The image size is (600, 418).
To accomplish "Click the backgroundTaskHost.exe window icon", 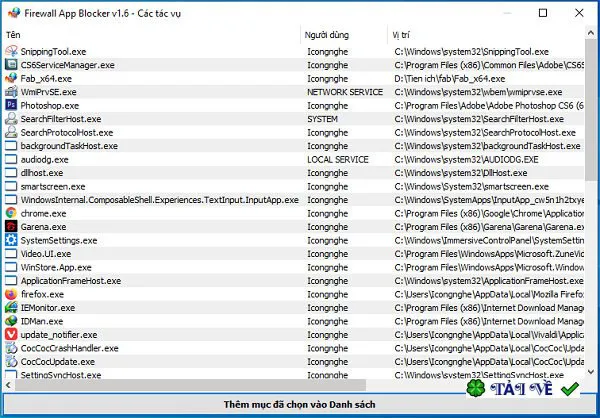I will tap(11, 145).
